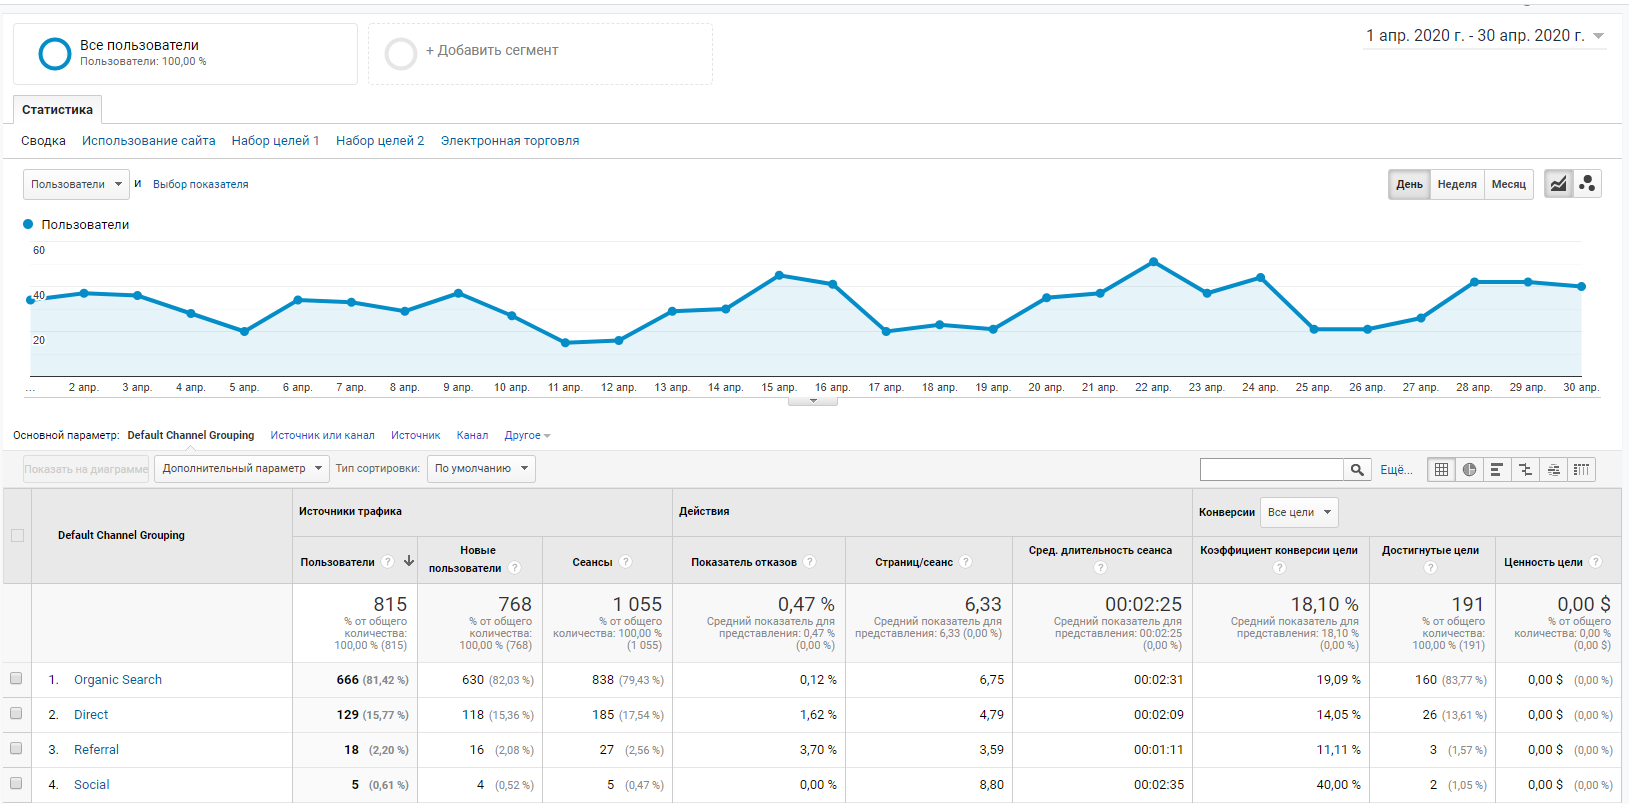Image resolution: width=1629 pixels, height=804 pixels.
Task: Select the performance bar view icon
Action: click(1497, 470)
